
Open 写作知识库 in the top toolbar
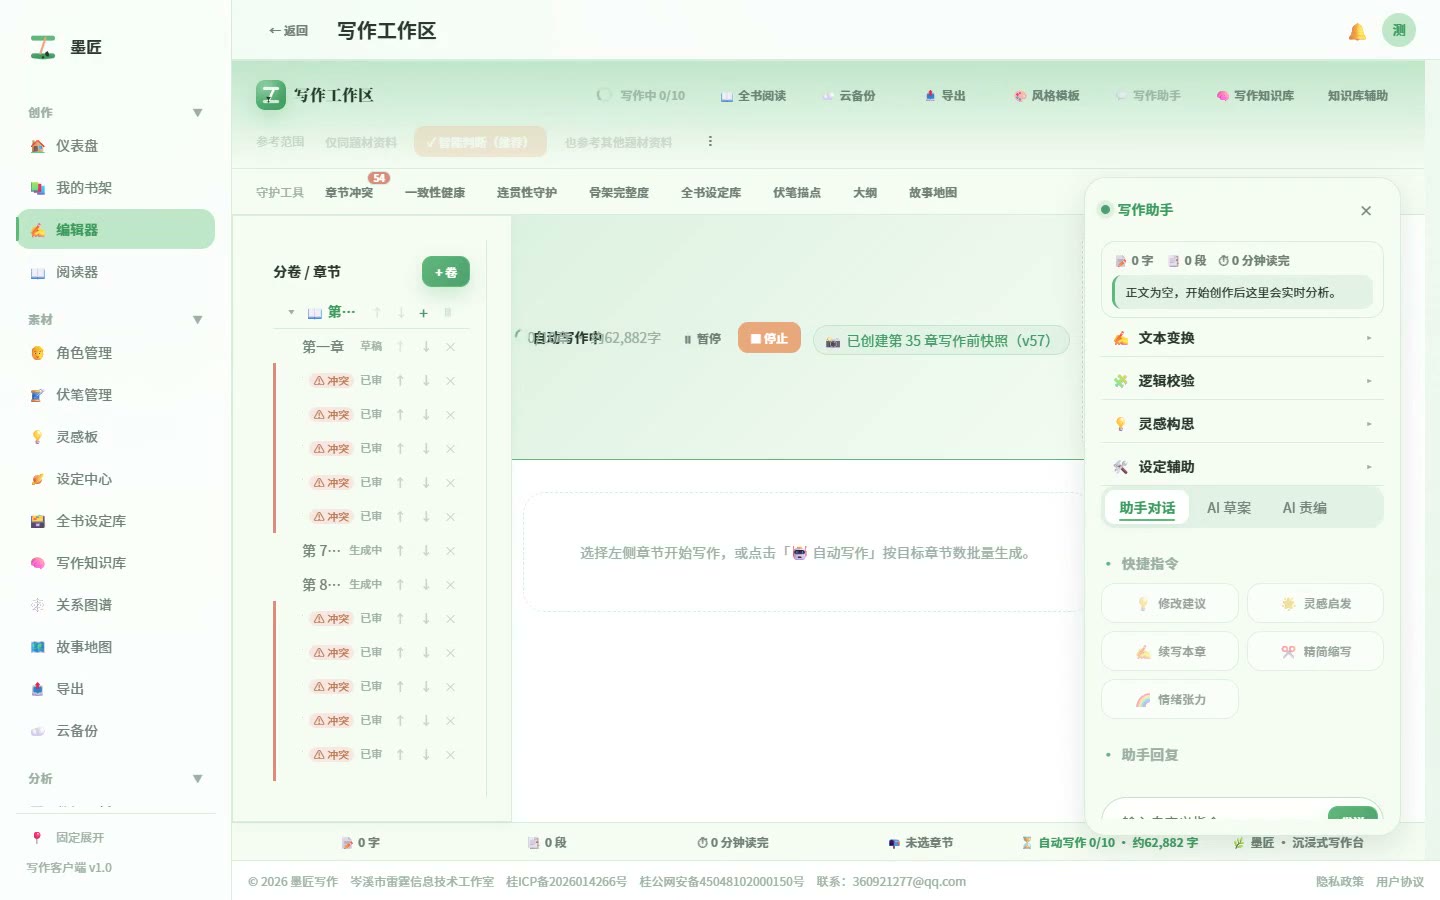point(1255,96)
